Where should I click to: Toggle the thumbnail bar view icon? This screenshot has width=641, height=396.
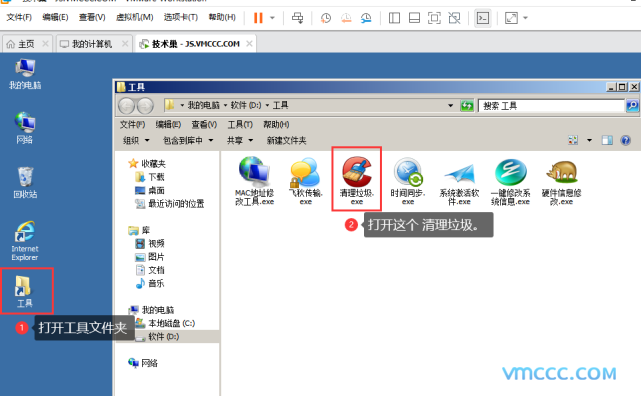414,18
